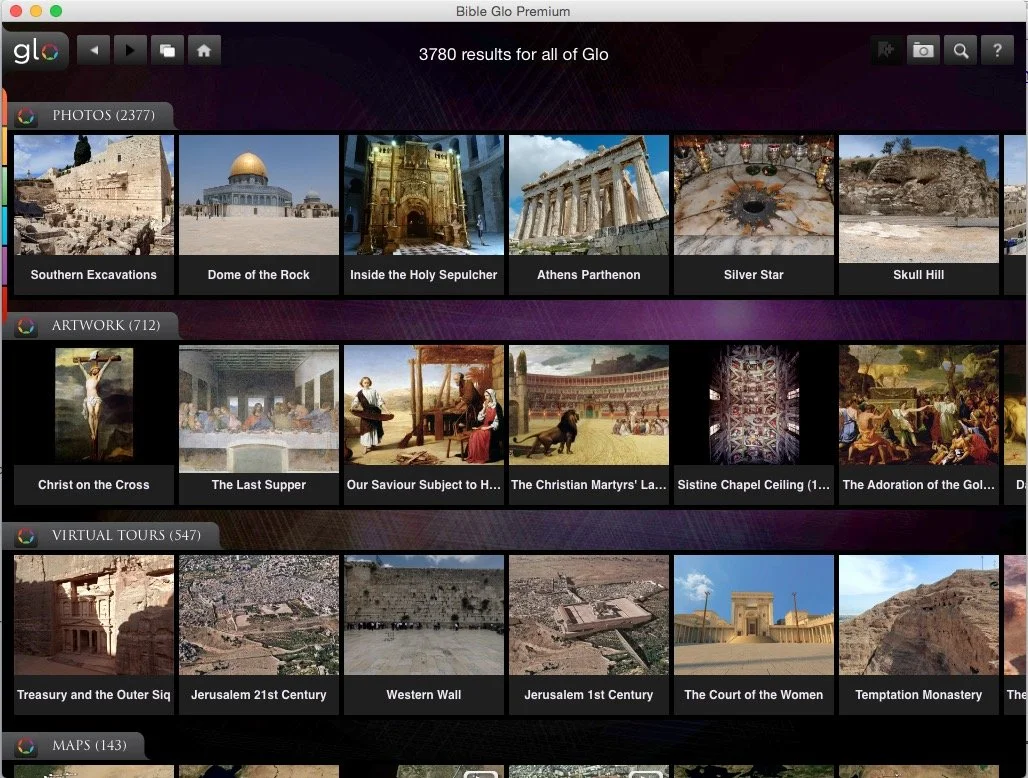Open help with the question mark icon
The width and height of the screenshot is (1028, 778).
point(997,50)
